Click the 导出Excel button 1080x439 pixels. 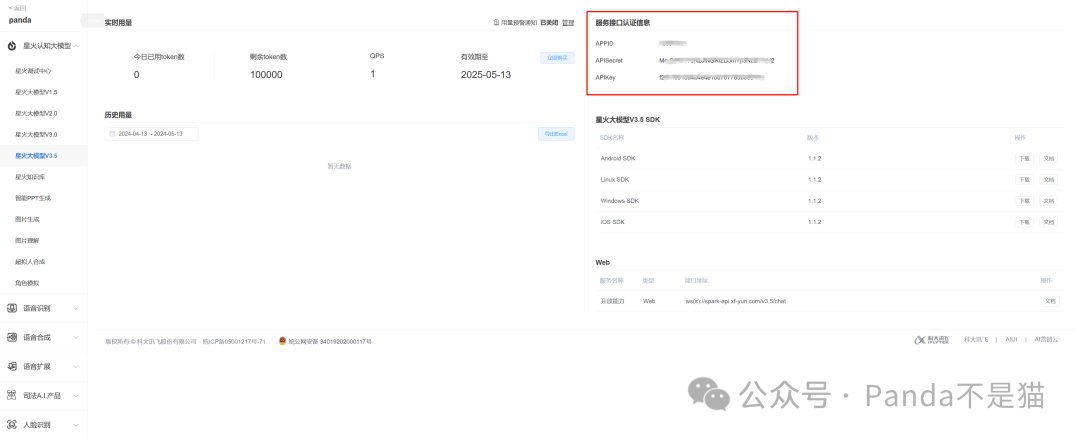coord(556,134)
